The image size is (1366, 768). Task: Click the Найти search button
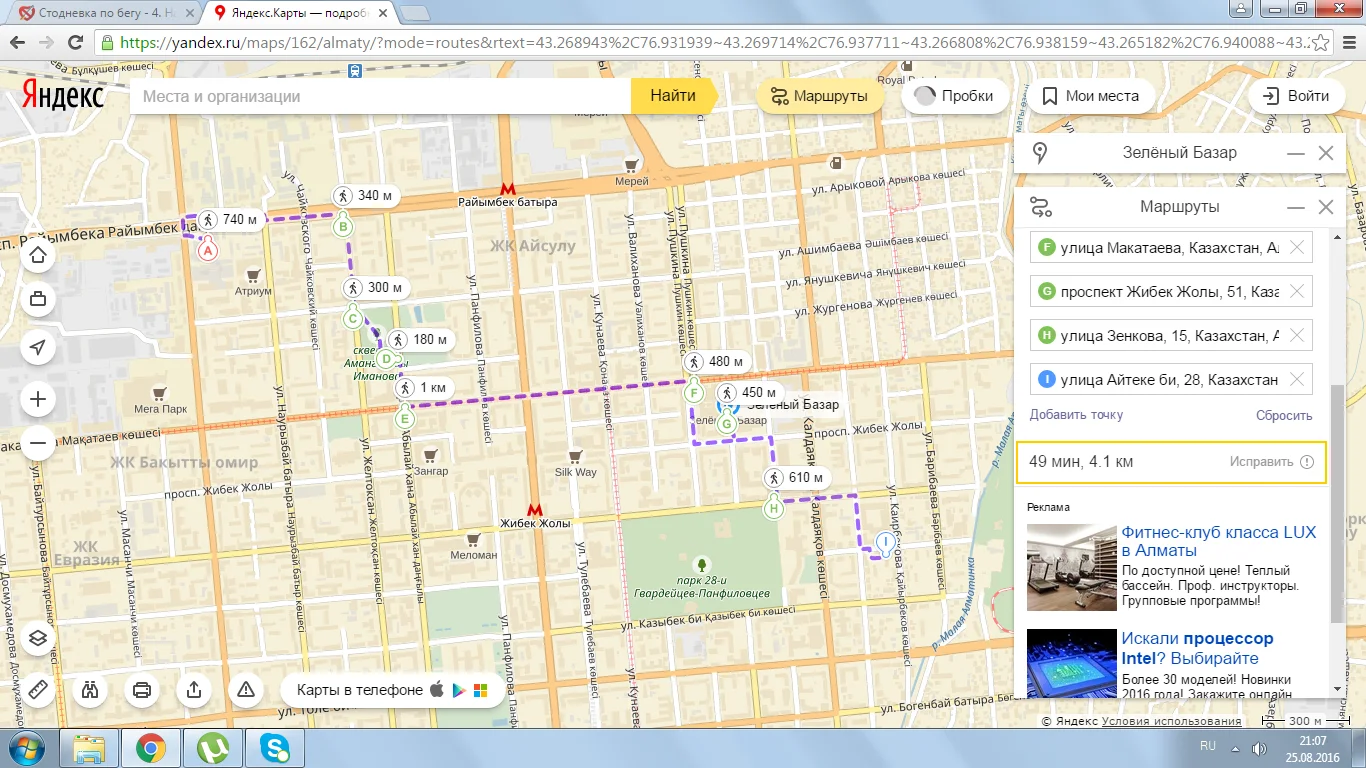click(672, 96)
